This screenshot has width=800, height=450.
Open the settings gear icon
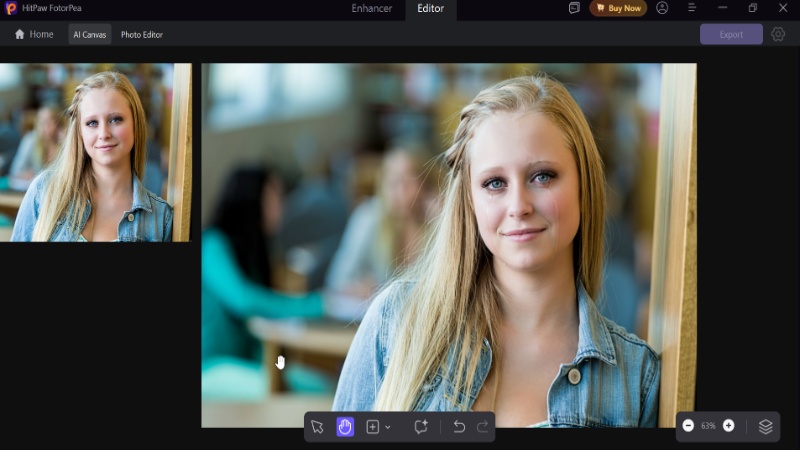click(x=778, y=34)
